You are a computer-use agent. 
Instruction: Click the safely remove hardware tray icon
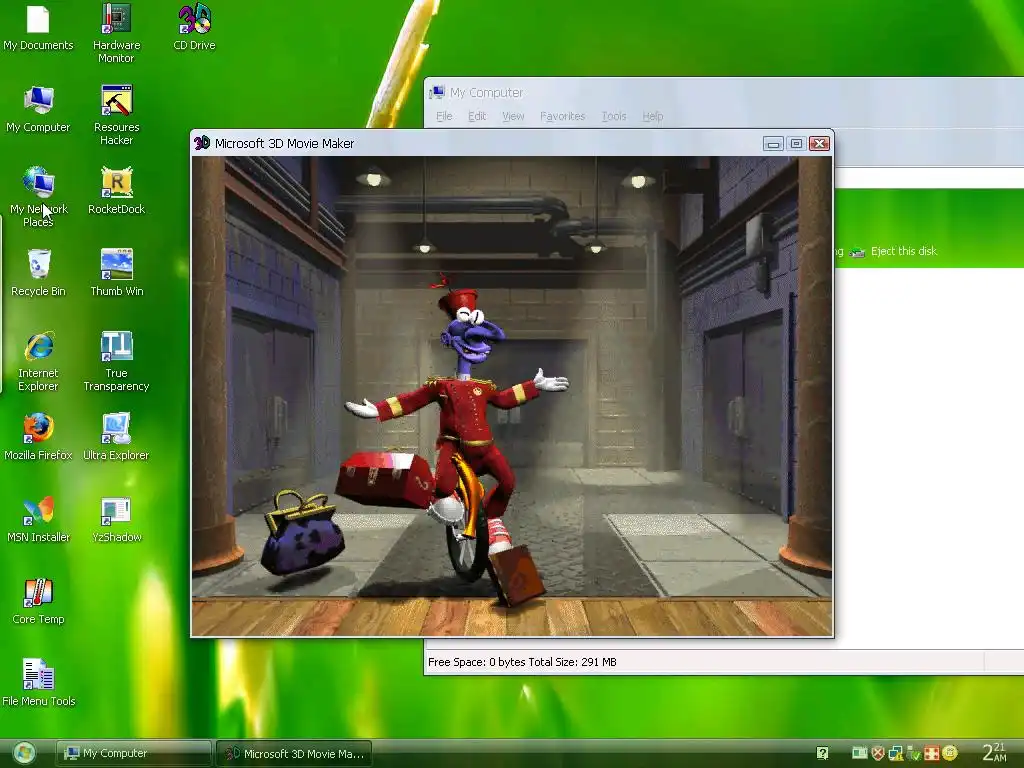tap(914, 754)
